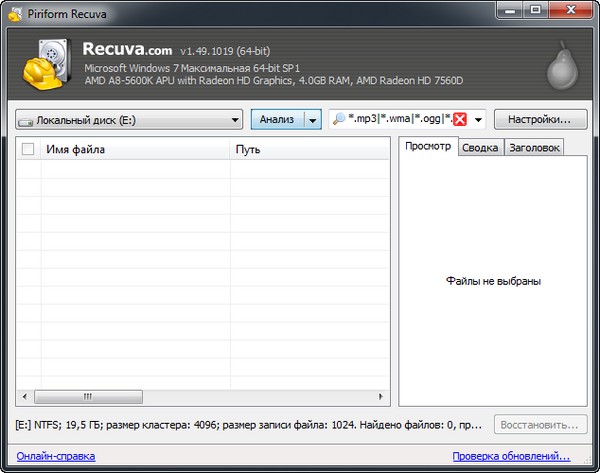
Task: Click the Piriform pear logo icon
Action: [560, 66]
